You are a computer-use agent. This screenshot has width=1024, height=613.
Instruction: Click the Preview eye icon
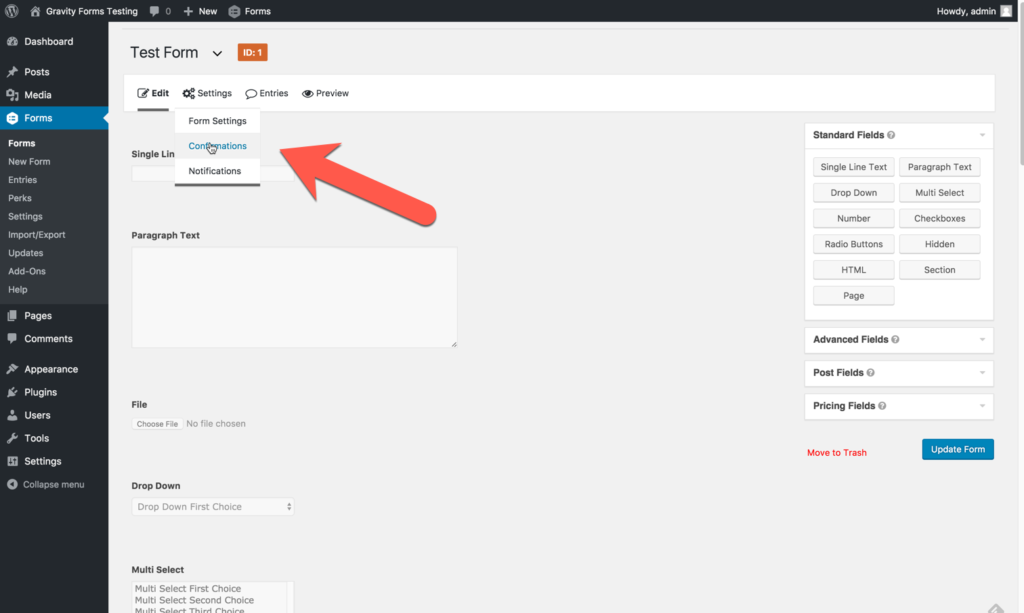pyautogui.click(x=310, y=93)
